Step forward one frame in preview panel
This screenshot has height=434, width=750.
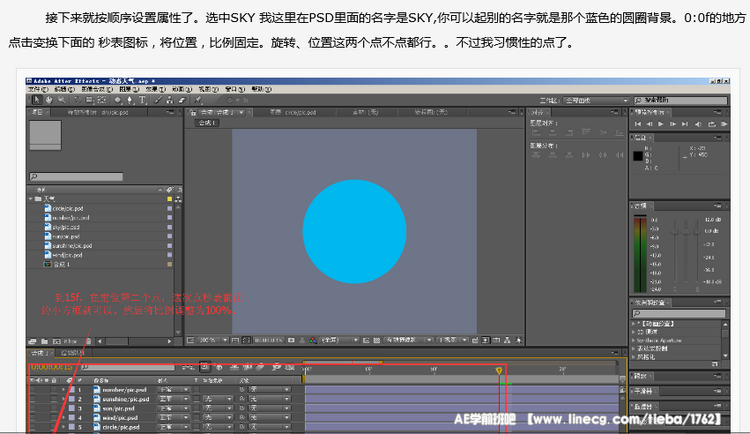point(673,124)
